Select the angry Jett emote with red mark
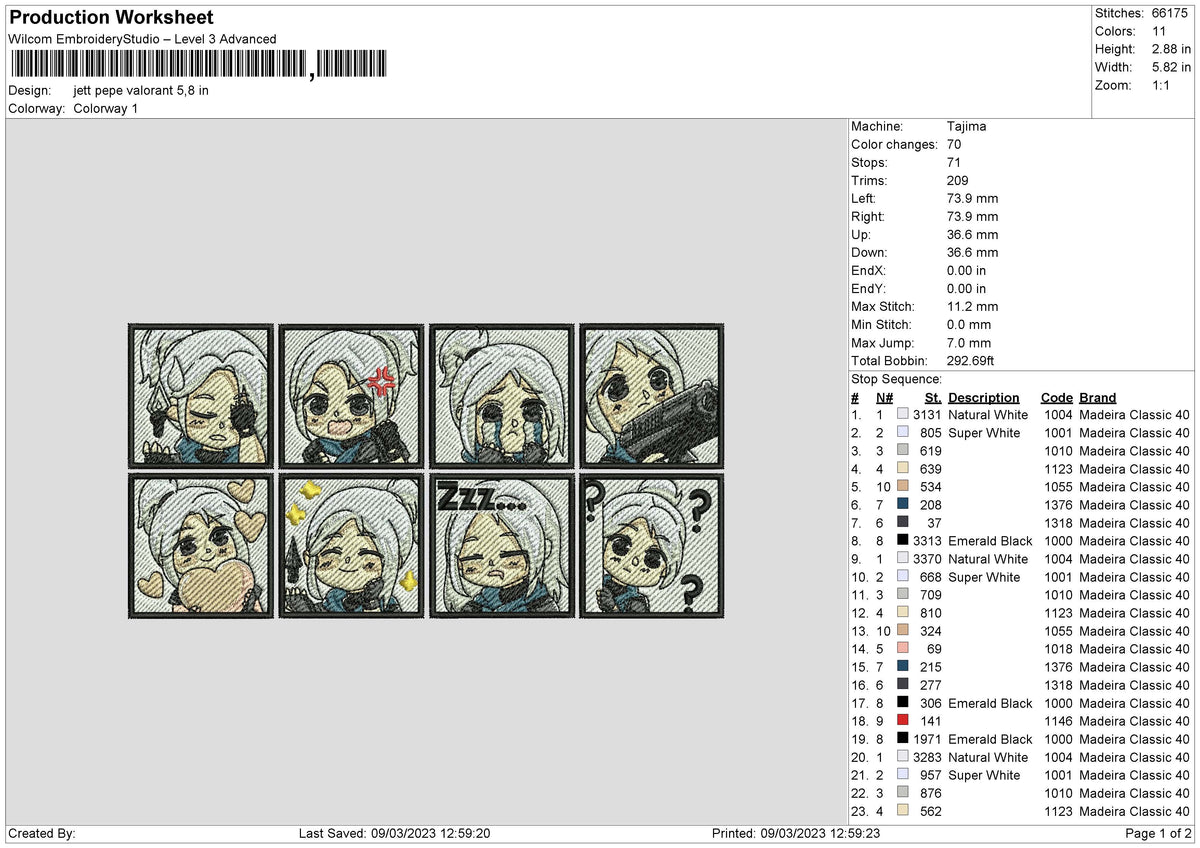This screenshot has width=1200, height=848. coord(351,395)
